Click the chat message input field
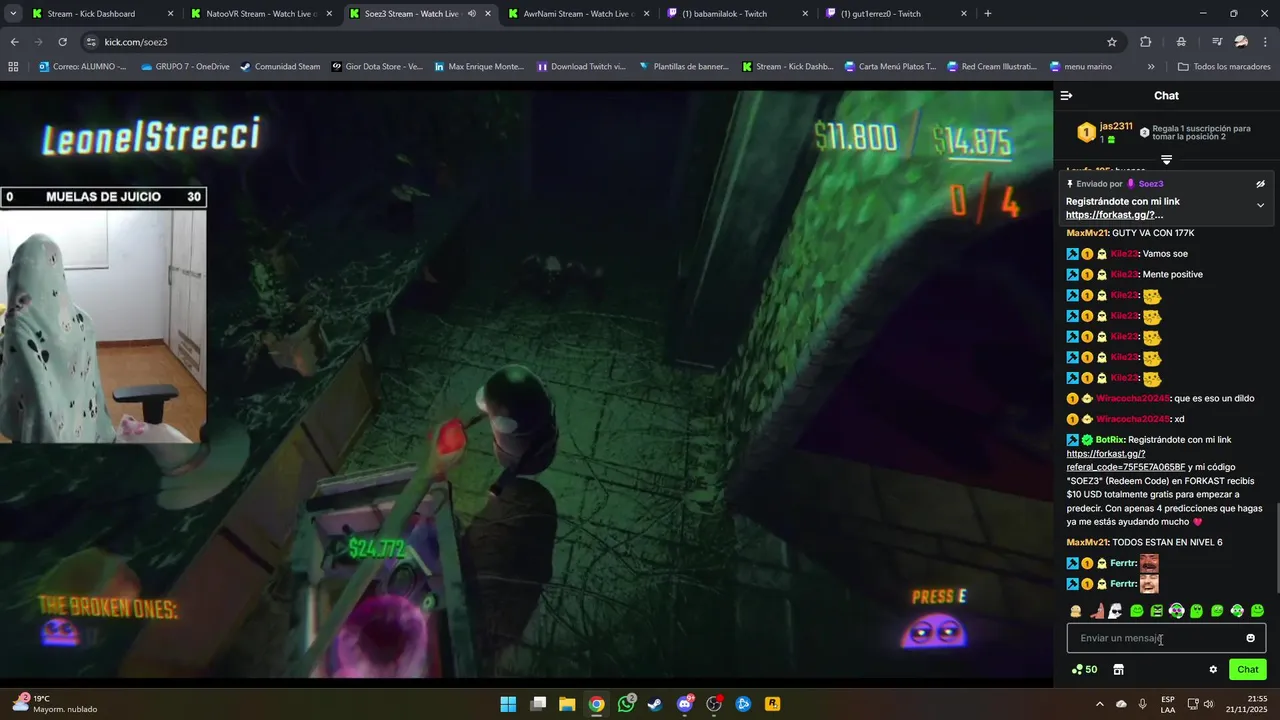 pyautogui.click(x=1166, y=638)
